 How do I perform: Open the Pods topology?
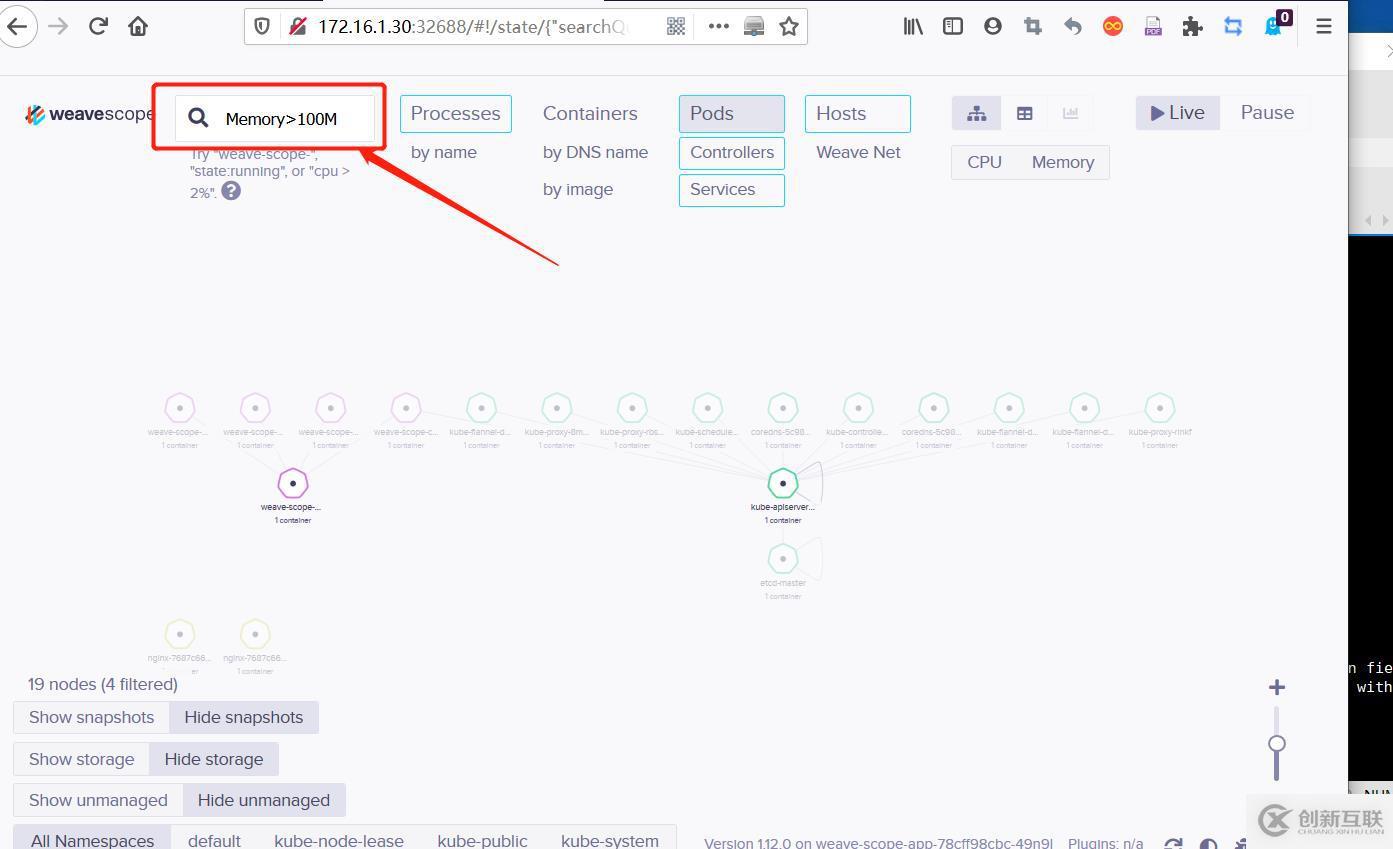(731, 114)
